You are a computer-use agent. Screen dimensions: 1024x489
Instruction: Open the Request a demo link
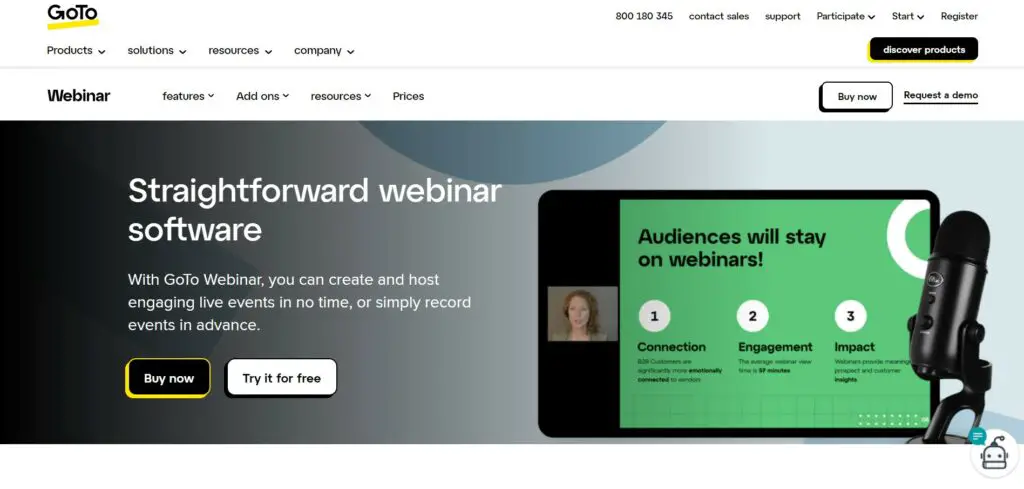[940, 95]
